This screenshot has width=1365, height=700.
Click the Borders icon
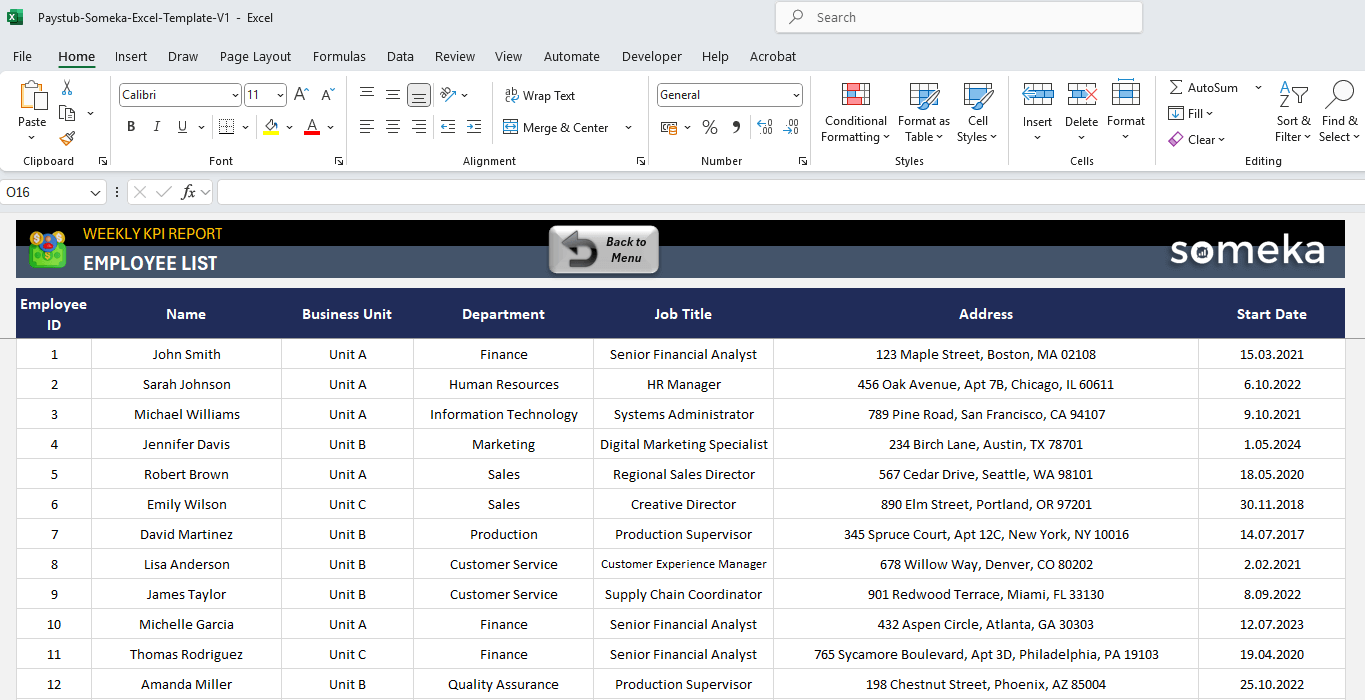(226, 127)
